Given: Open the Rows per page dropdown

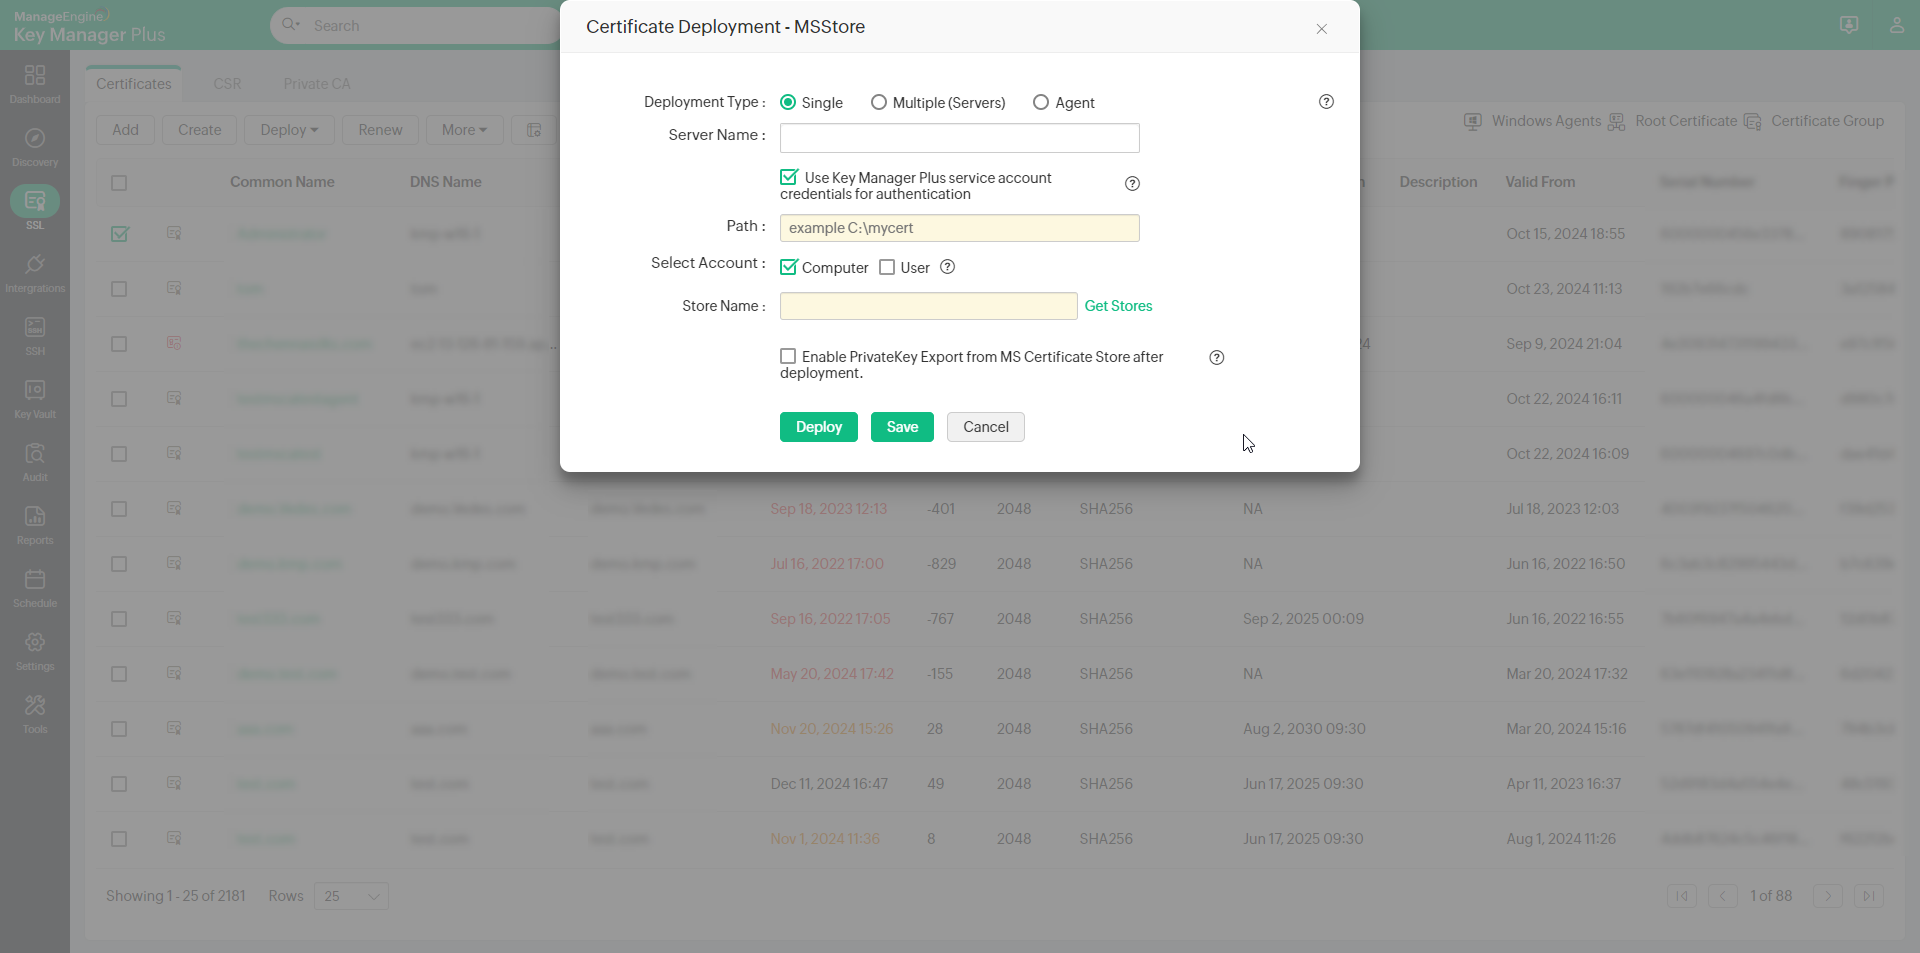Looking at the screenshot, I should click(x=351, y=896).
